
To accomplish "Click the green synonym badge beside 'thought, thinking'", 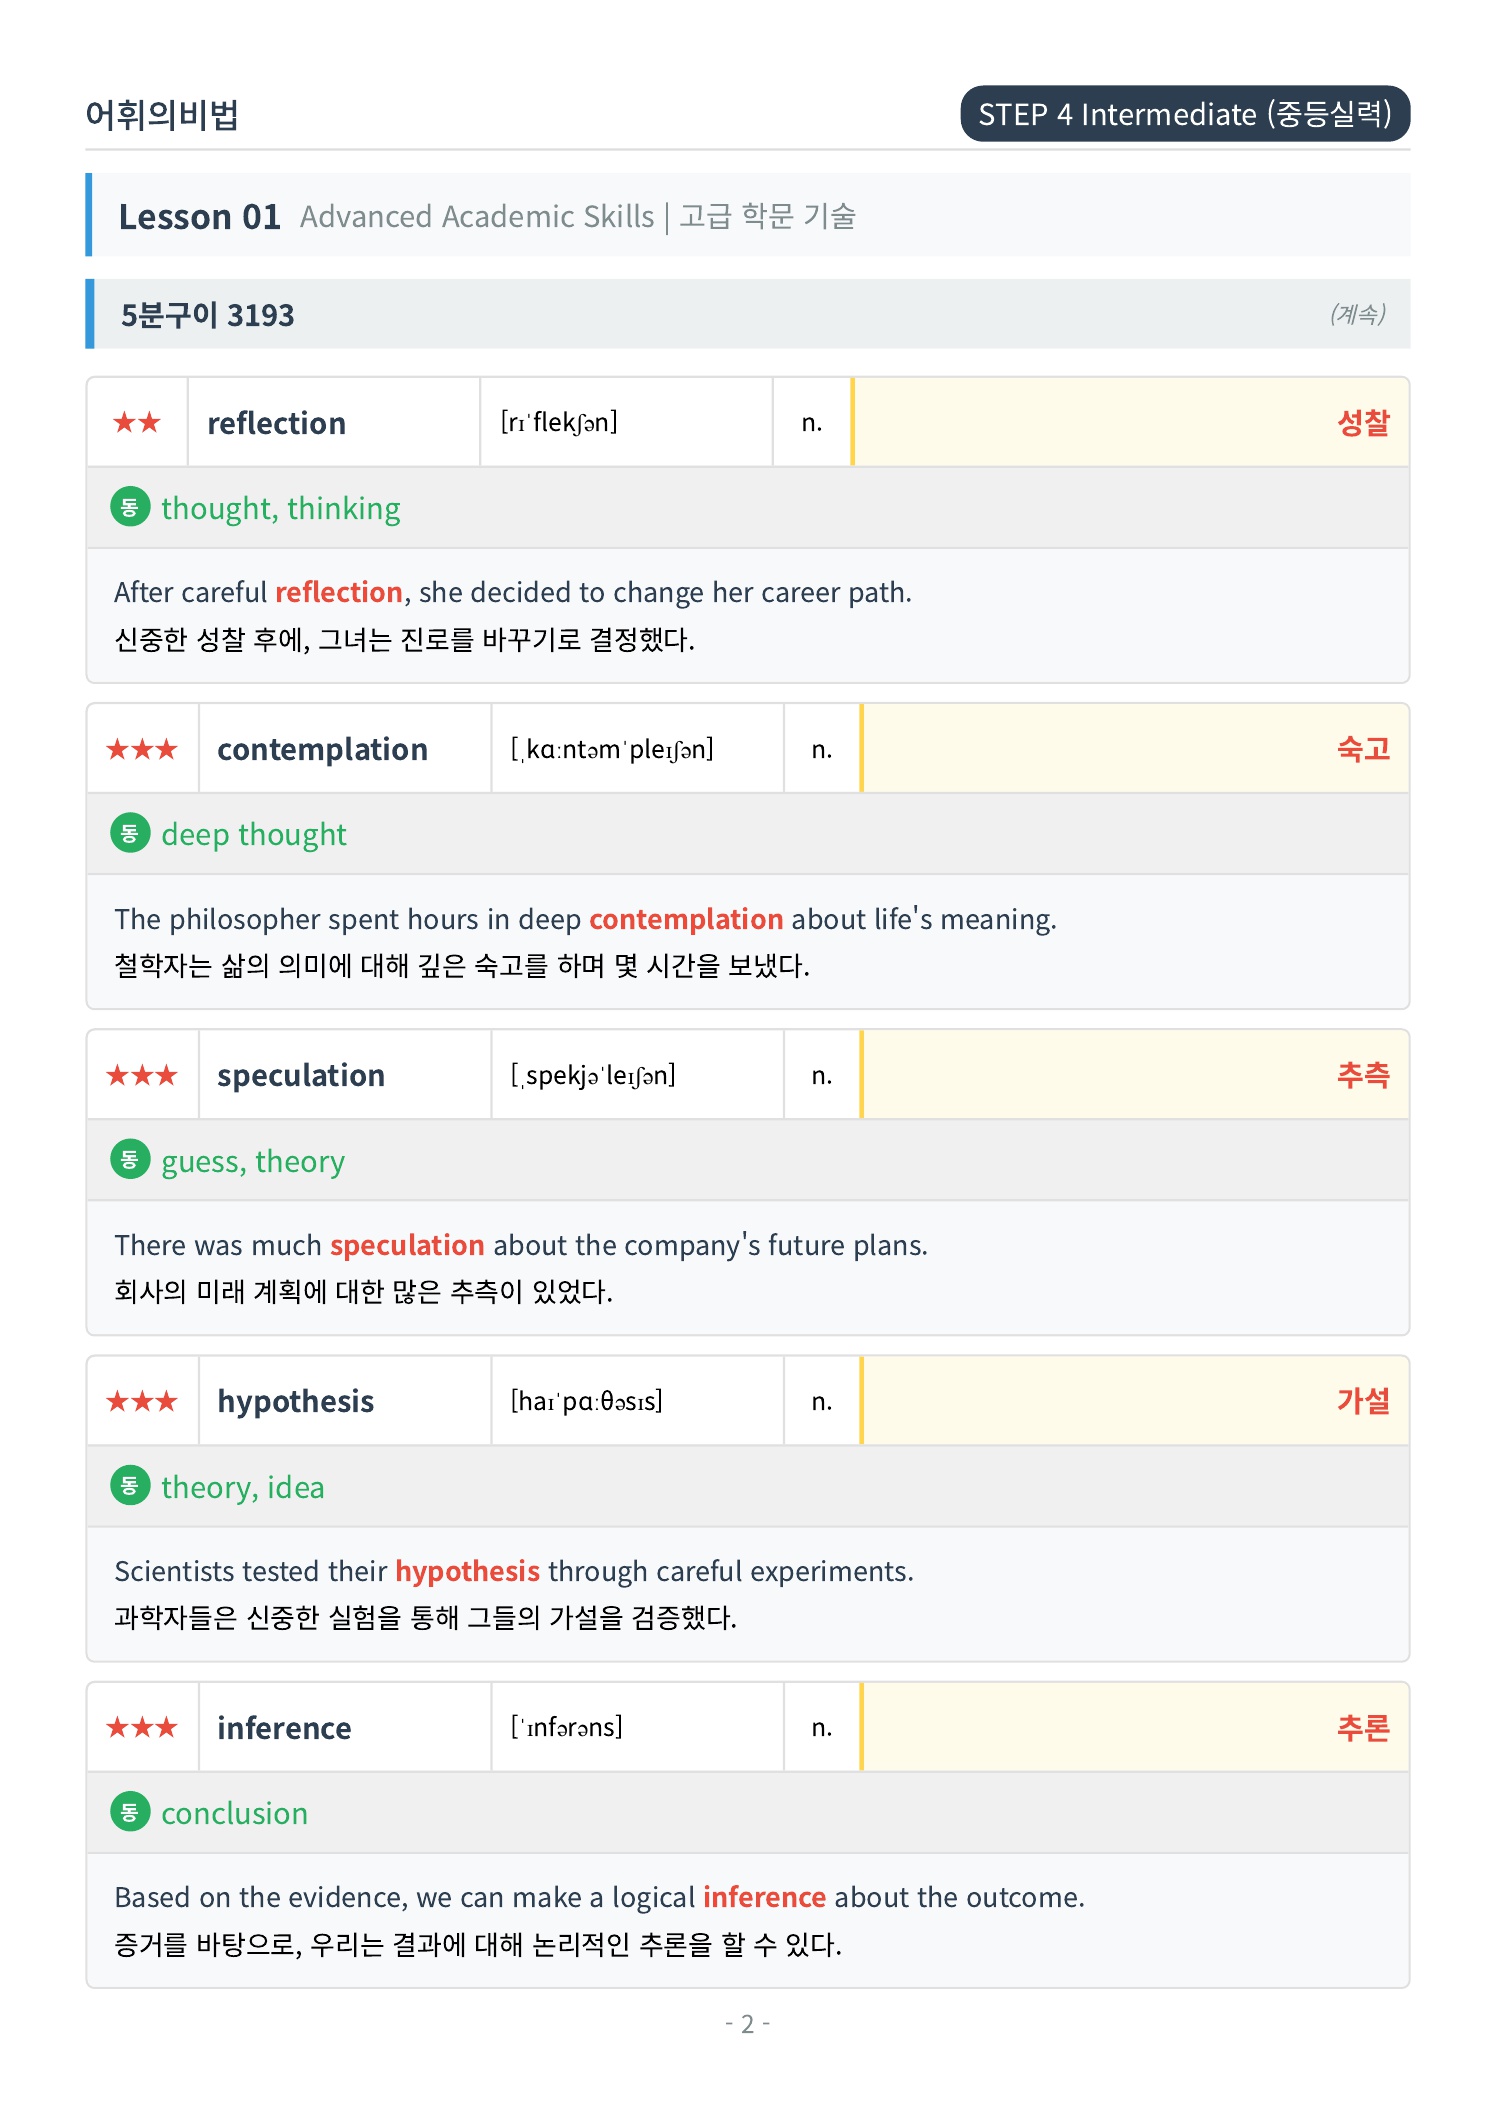I will pyautogui.click(x=130, y=507).
